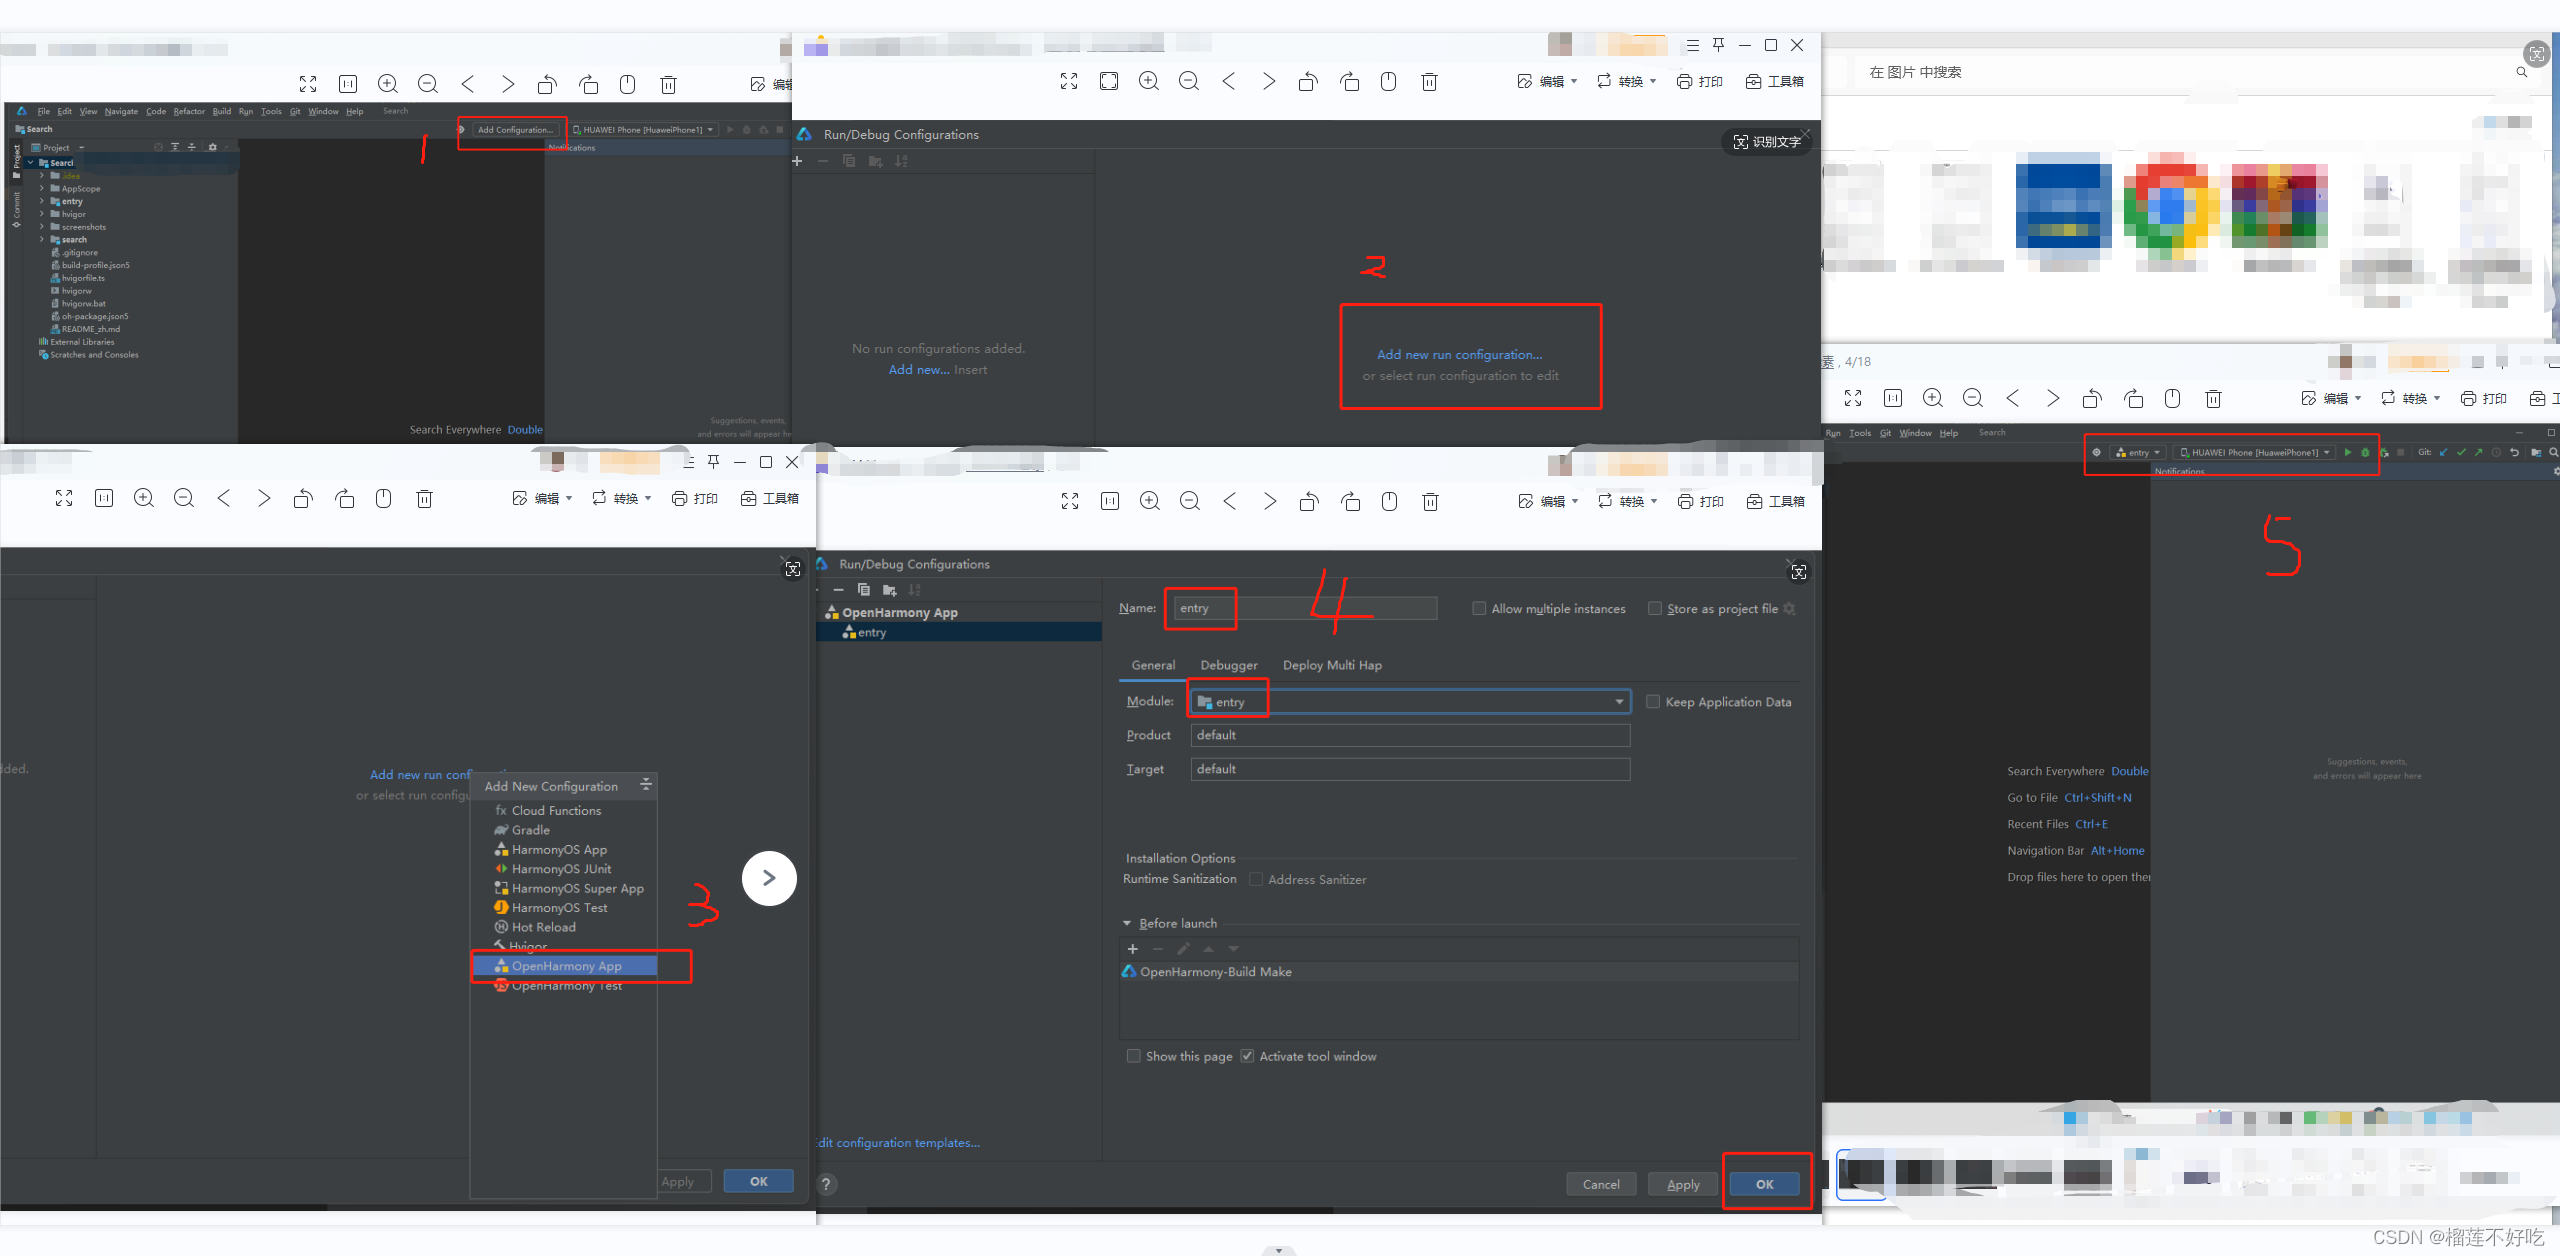This screenshot has width=2560, height=1256.
Task: Open the Module entry dropdown arrow
Action: (x=1619, y=702)
